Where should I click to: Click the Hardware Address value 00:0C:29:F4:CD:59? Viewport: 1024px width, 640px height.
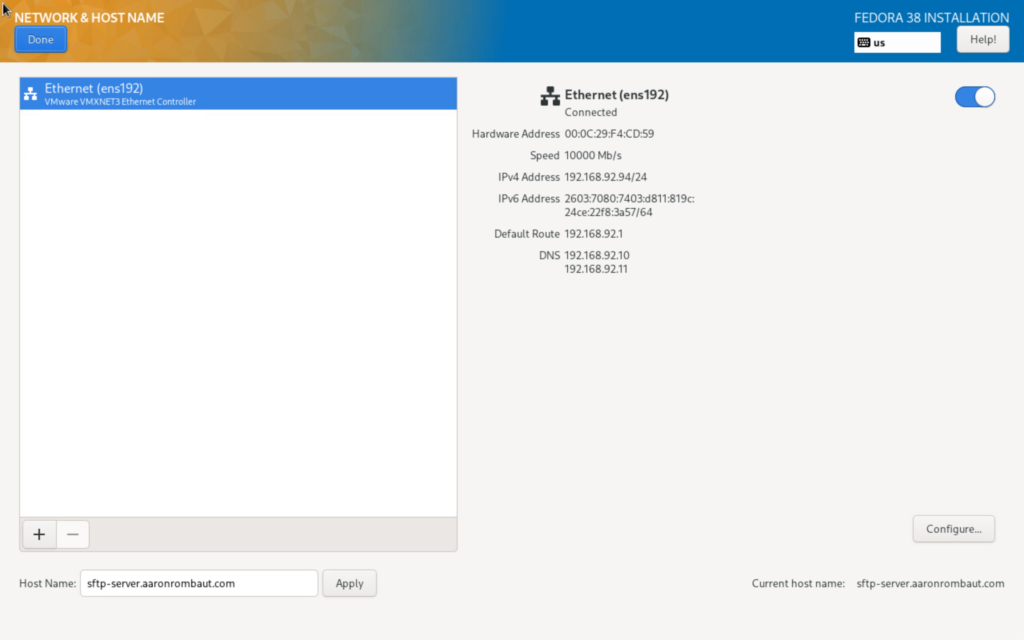click(x=609, y=134)
